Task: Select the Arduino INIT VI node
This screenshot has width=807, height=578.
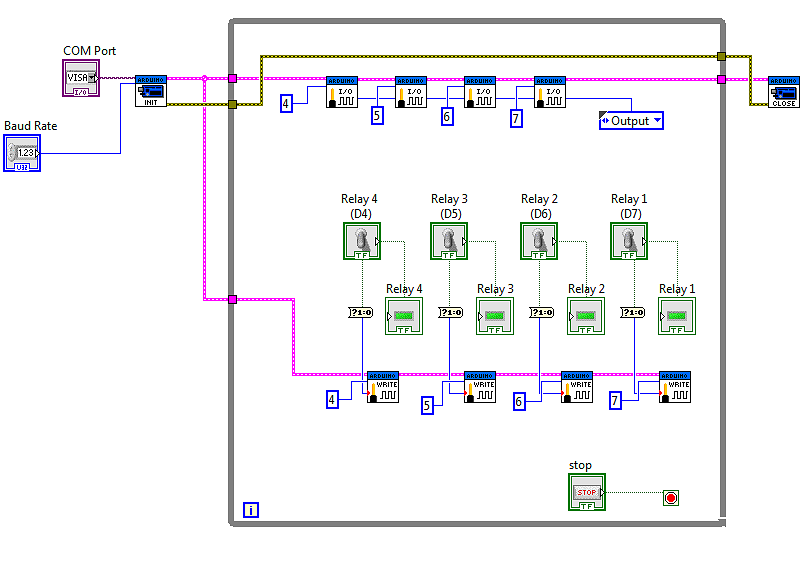Action: [151, 91]
